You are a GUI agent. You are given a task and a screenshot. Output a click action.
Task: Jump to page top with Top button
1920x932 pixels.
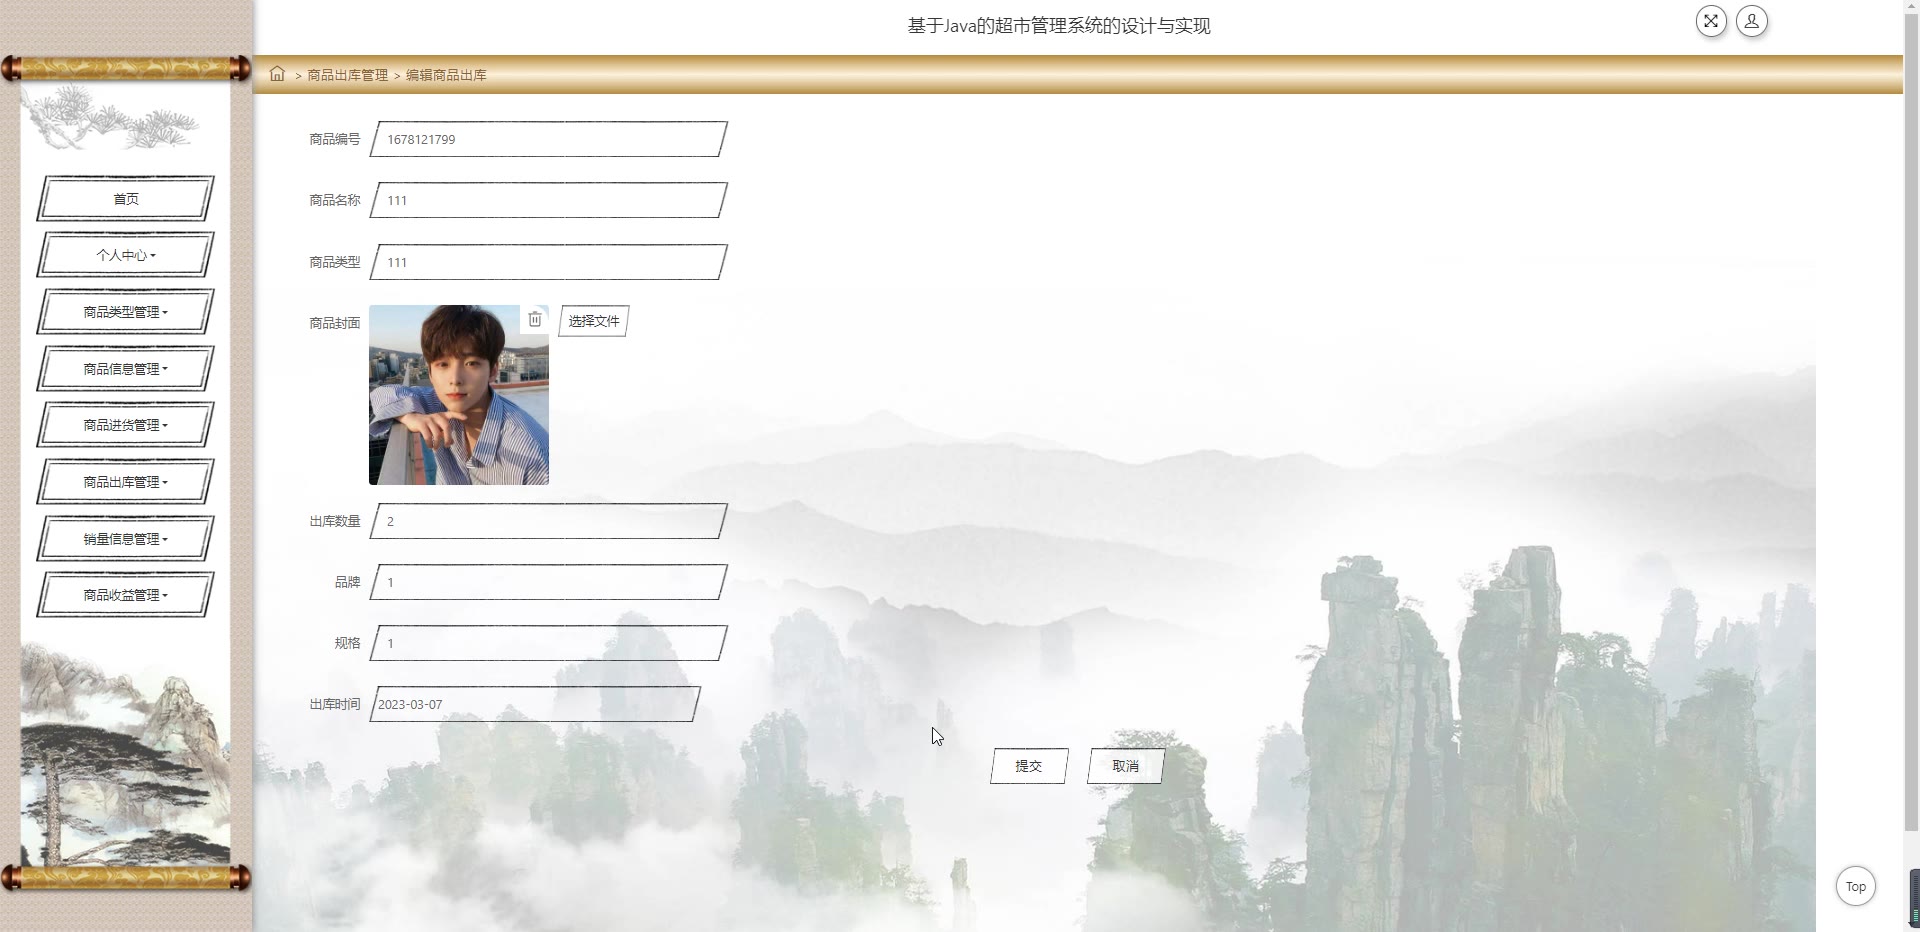(1856, 886)
